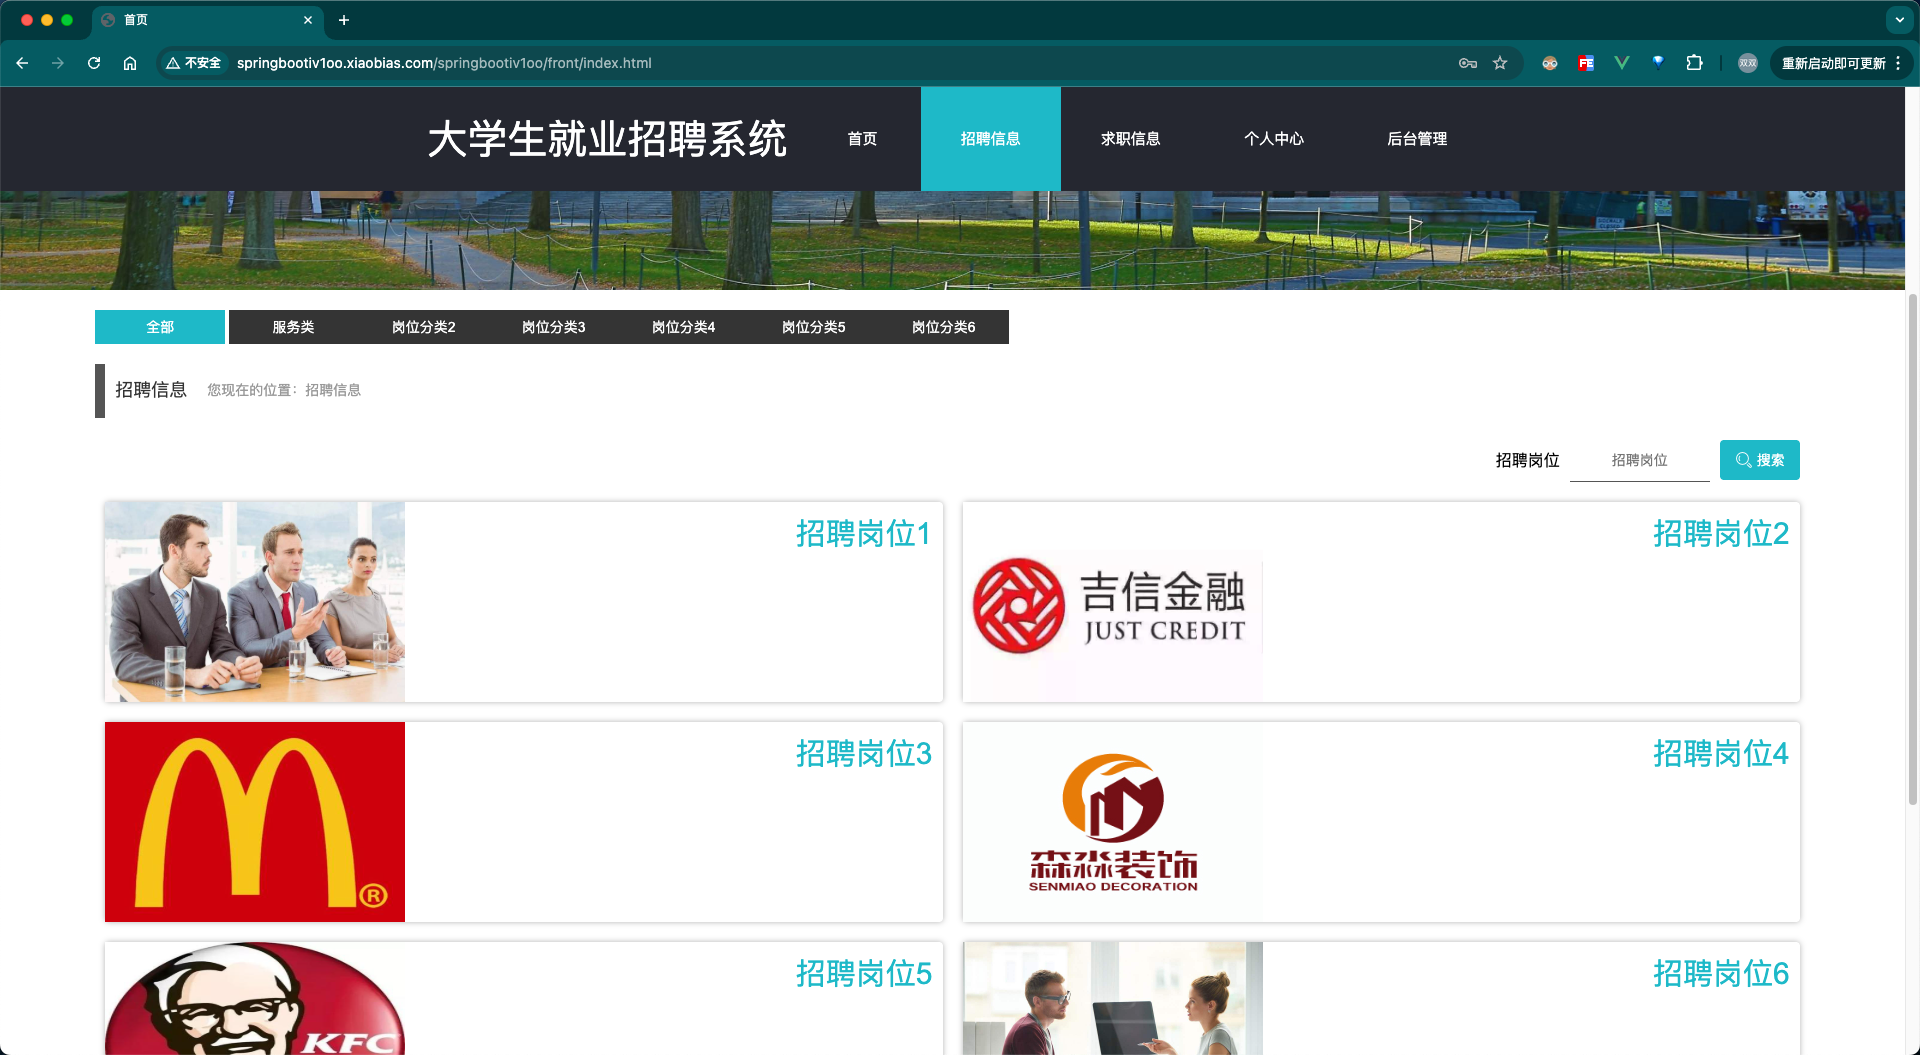Open the 招聘岗位6 job title
The width and height of the screenshot is (1920, 1055).
click(x=1720, y=974)
